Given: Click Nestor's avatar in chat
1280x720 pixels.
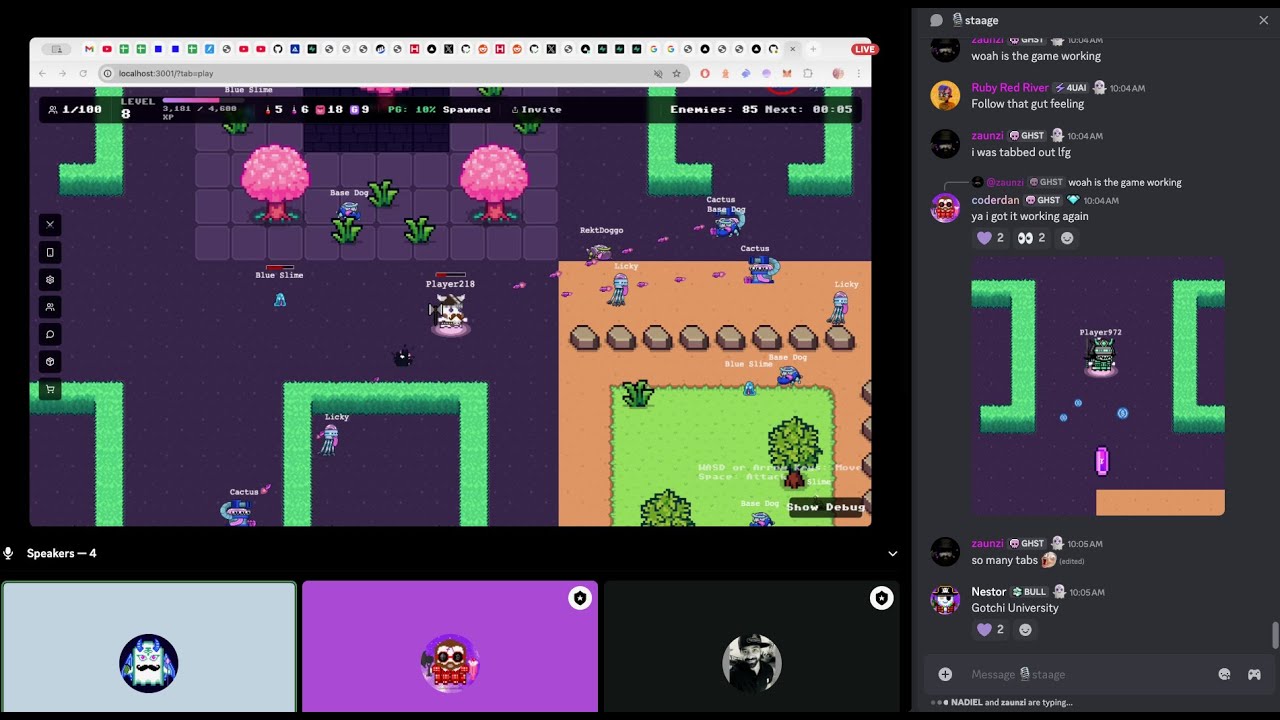Looking at the screenshot, I should [x=945, y=600].
